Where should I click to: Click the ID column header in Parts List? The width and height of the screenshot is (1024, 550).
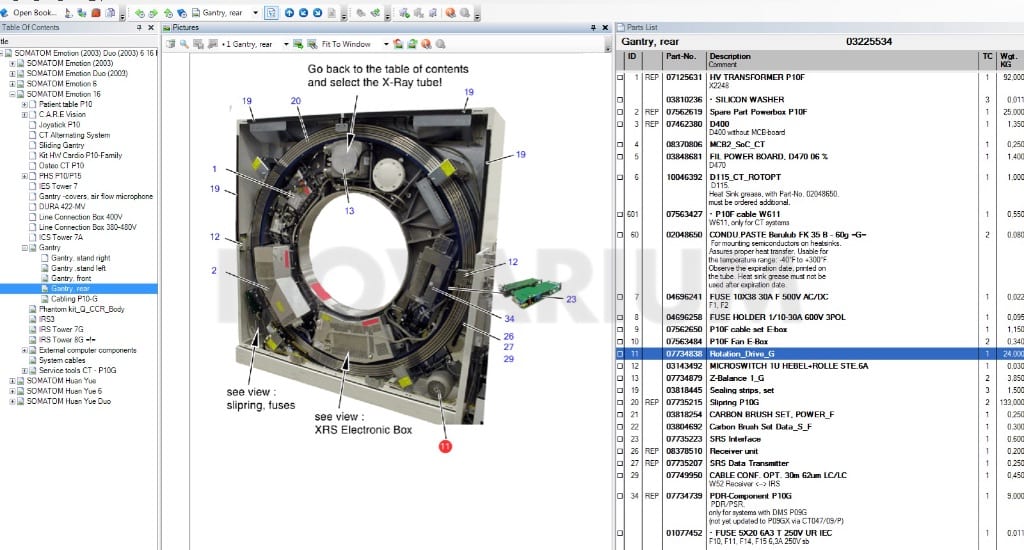[x=633, y=59]
